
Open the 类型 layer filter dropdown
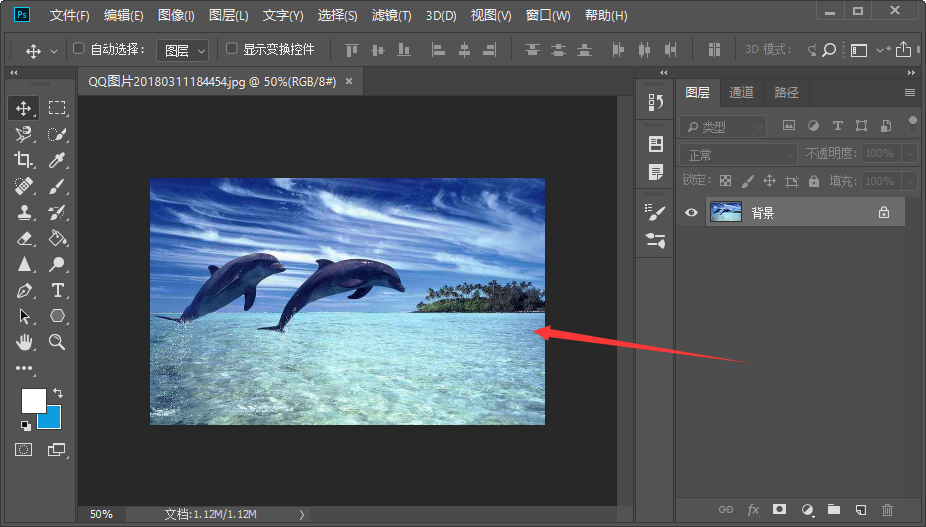pos(723,126)
